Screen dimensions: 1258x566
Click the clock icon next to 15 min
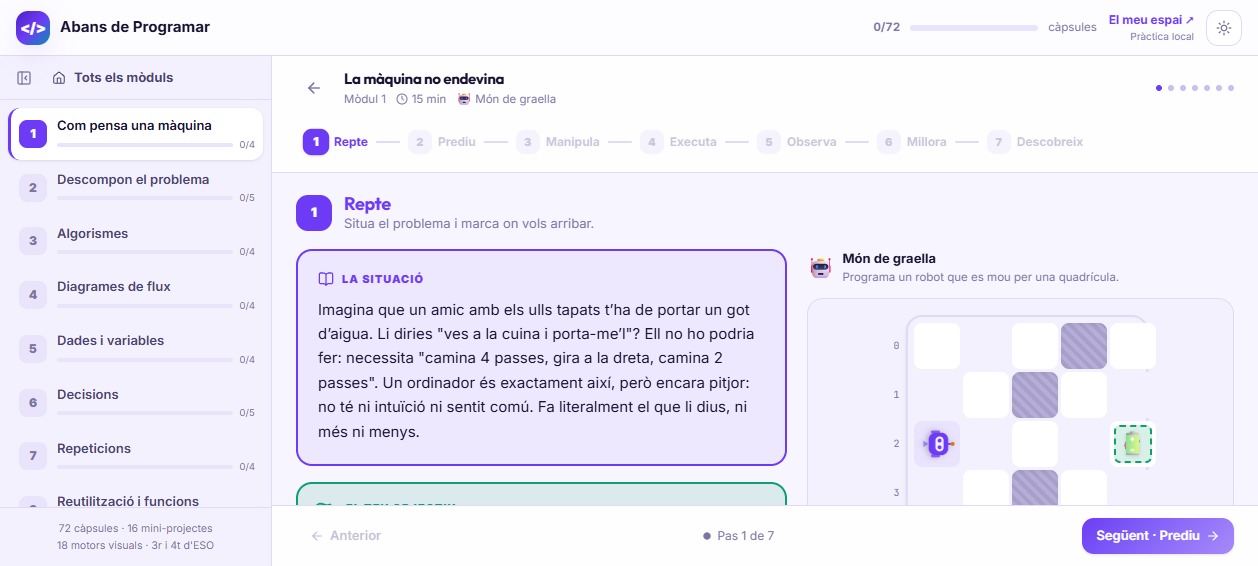[x=402, y=99]
